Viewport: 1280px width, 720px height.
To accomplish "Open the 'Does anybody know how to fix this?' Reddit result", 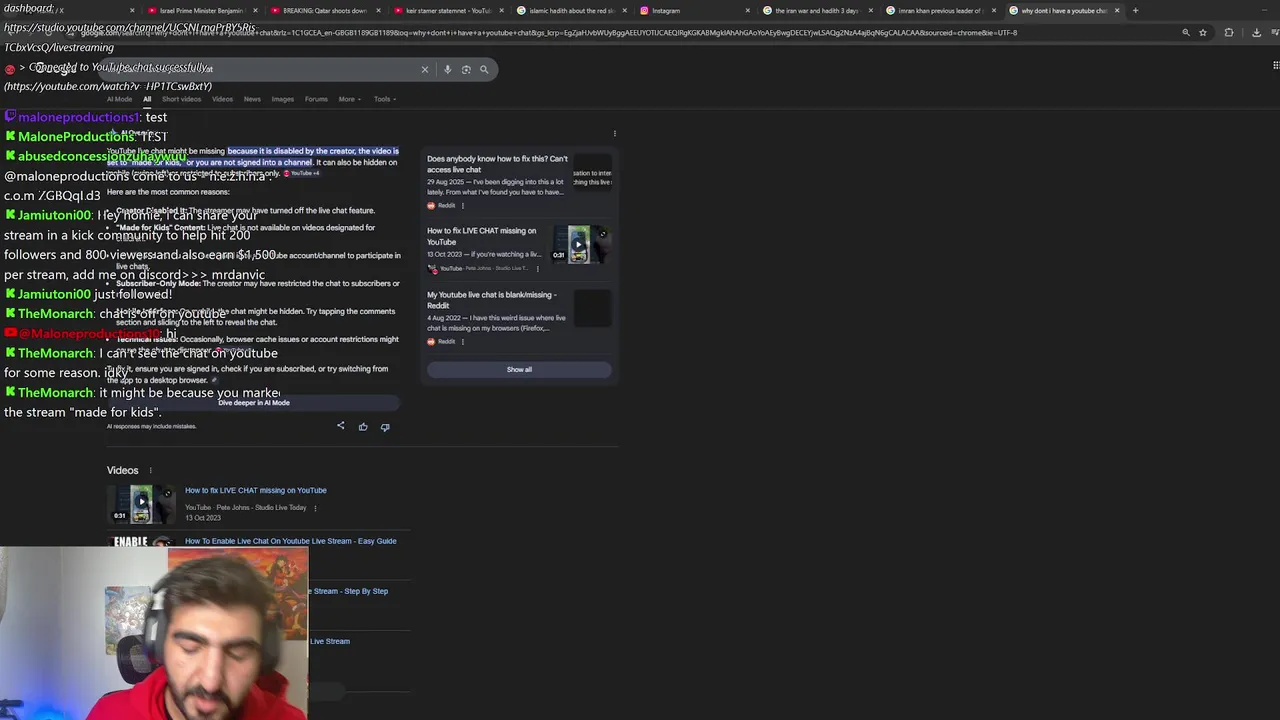I will tap(497, 164).
